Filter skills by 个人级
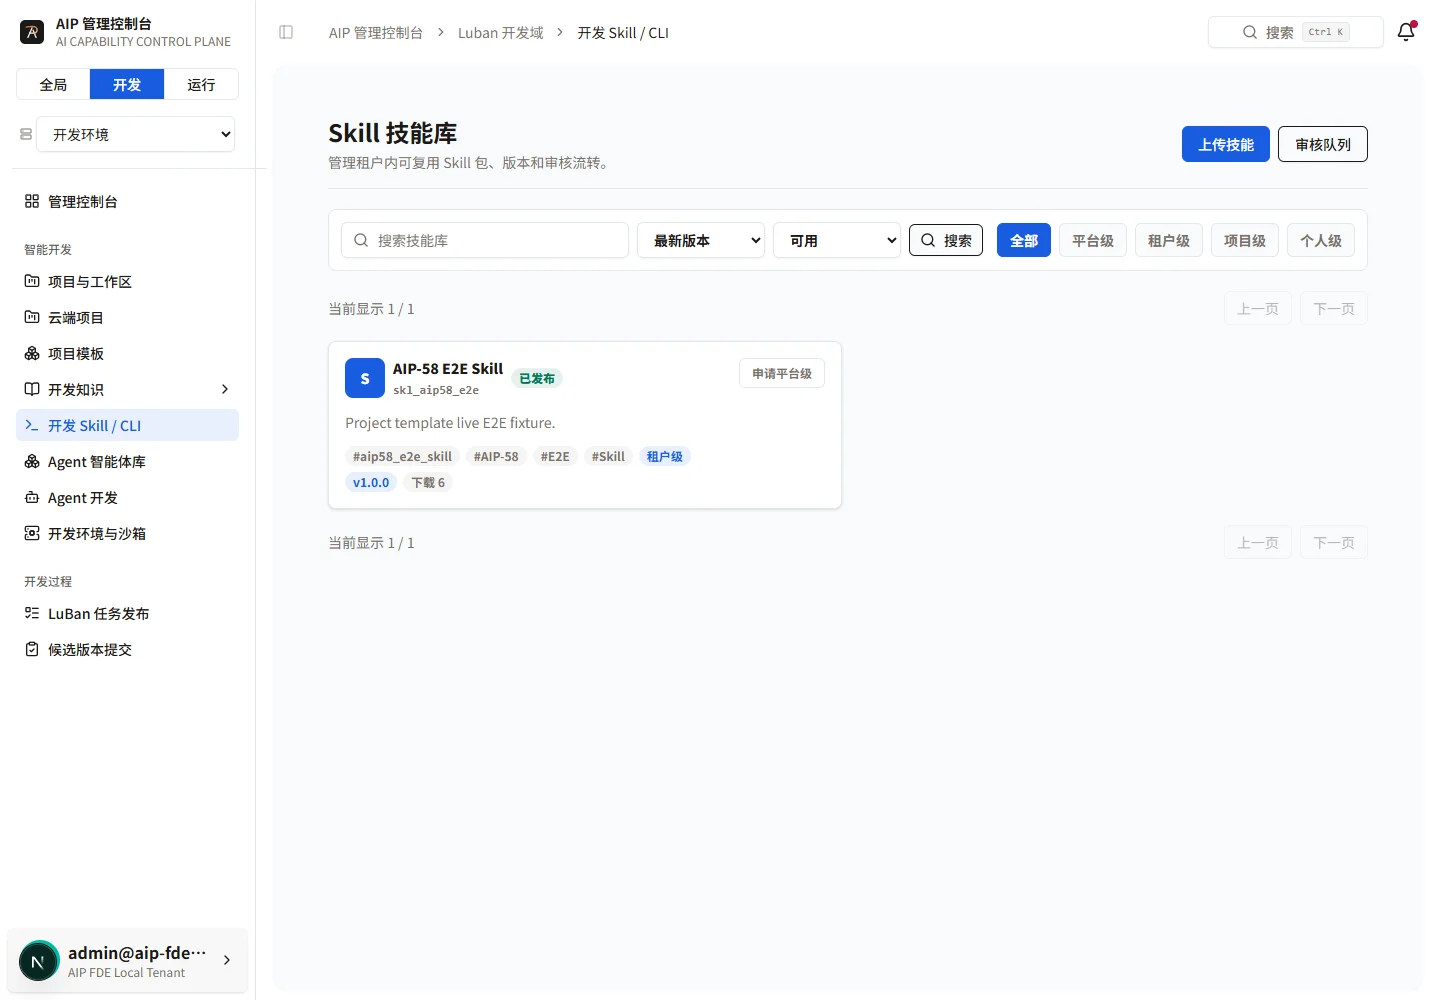Viewport: 1440px width, 1000px height. pyautogui.click(x=1321, y=240)
